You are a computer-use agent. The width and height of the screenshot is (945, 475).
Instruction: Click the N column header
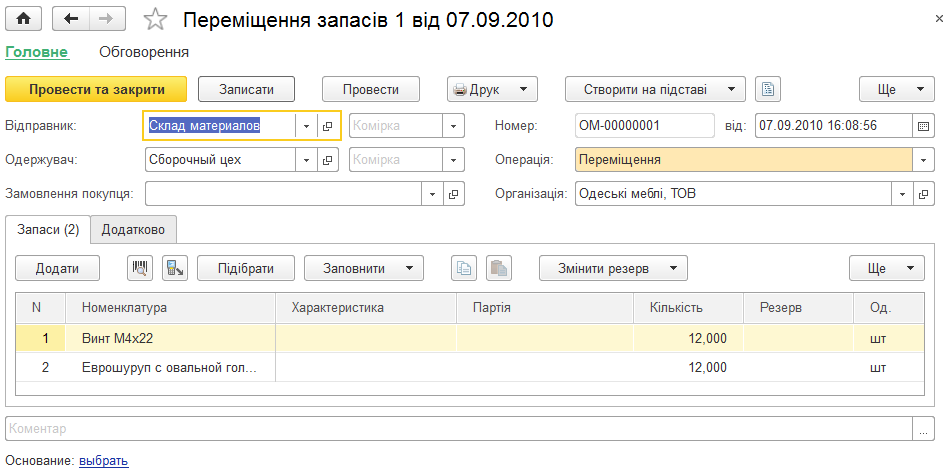pyautogui.click(x=40, y=307)
